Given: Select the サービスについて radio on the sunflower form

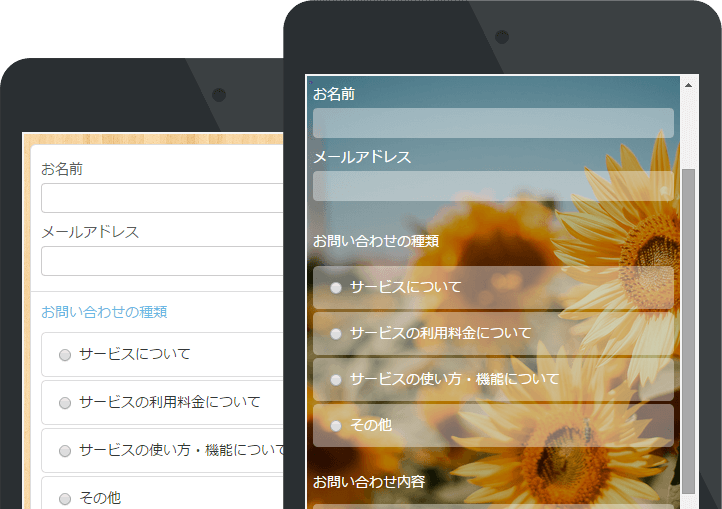Looking at the screenshot, I should click(x=336, y=287).
